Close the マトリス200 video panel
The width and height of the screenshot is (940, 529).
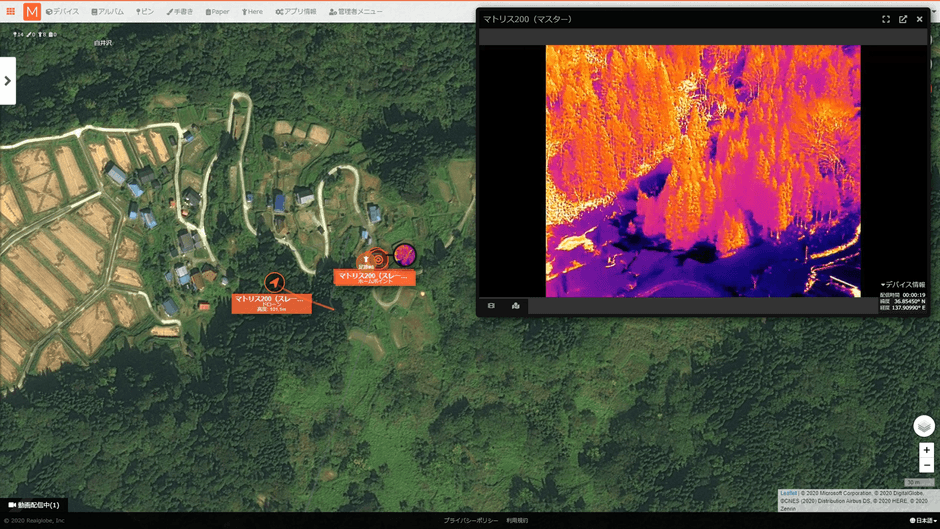click(919, 19)
